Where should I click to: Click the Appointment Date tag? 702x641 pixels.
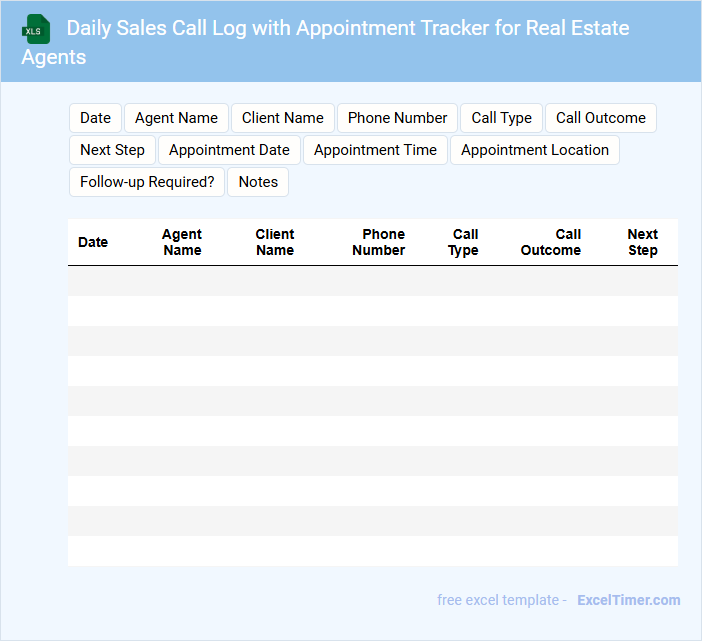click(x=229, y=150)
